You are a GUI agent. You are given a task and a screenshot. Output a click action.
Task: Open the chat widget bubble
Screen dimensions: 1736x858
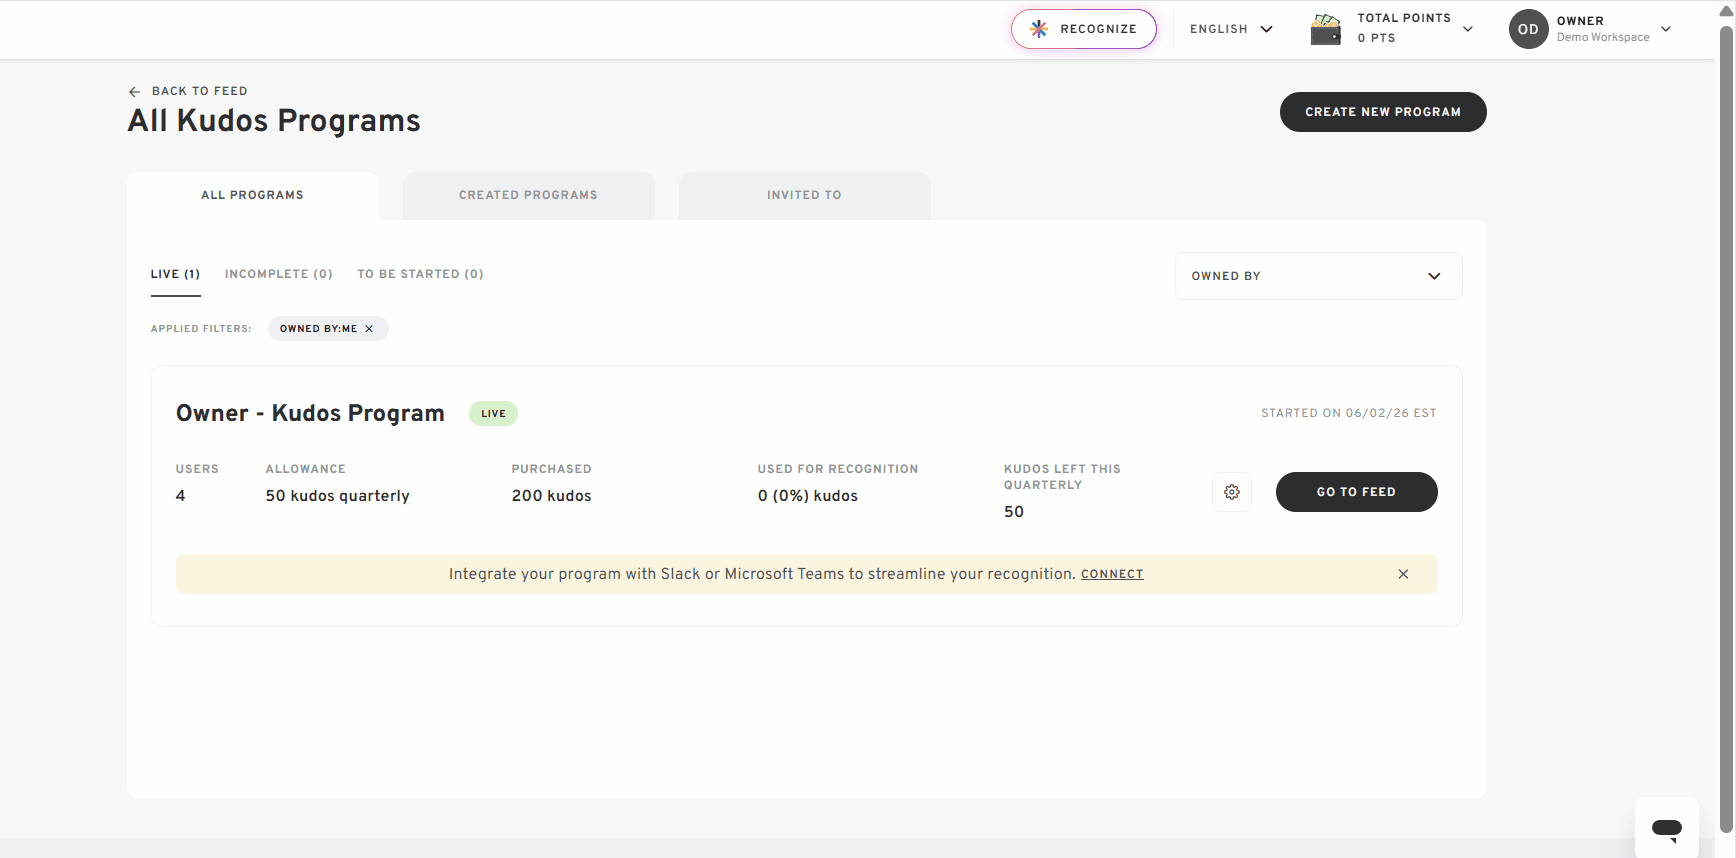[1666, 828]
